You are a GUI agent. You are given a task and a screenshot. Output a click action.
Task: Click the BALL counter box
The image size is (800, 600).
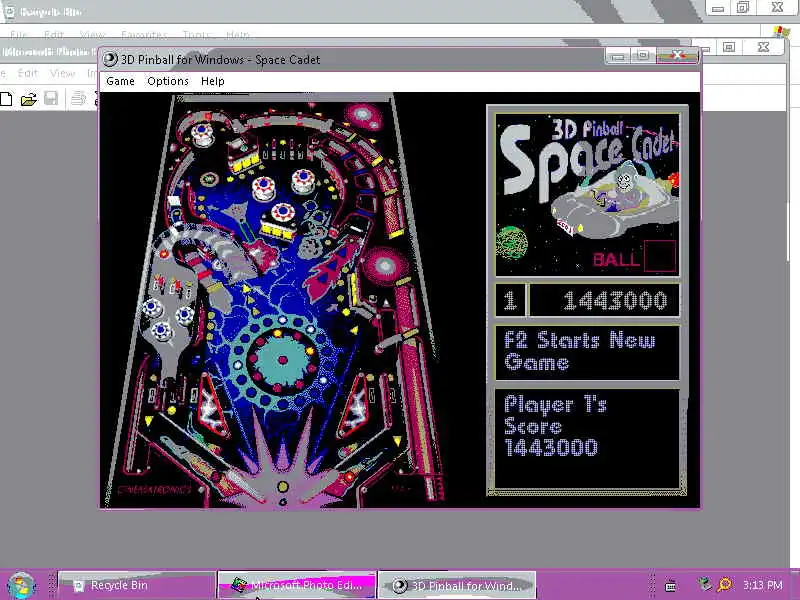[660, 256]
